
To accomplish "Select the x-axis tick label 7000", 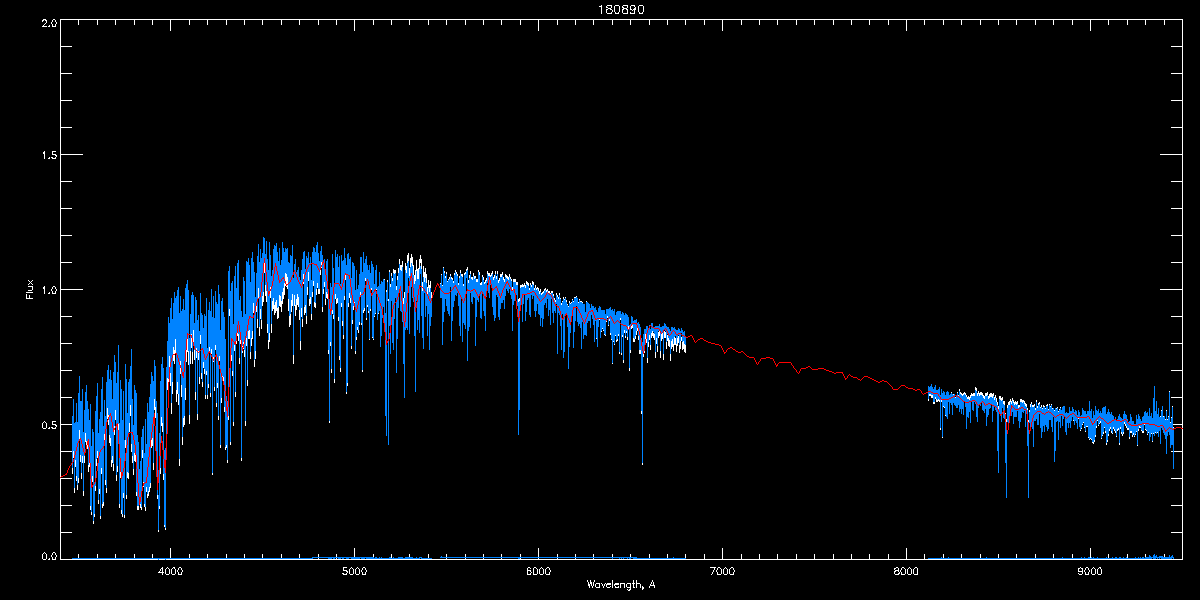I will click(x=722, y=571).
